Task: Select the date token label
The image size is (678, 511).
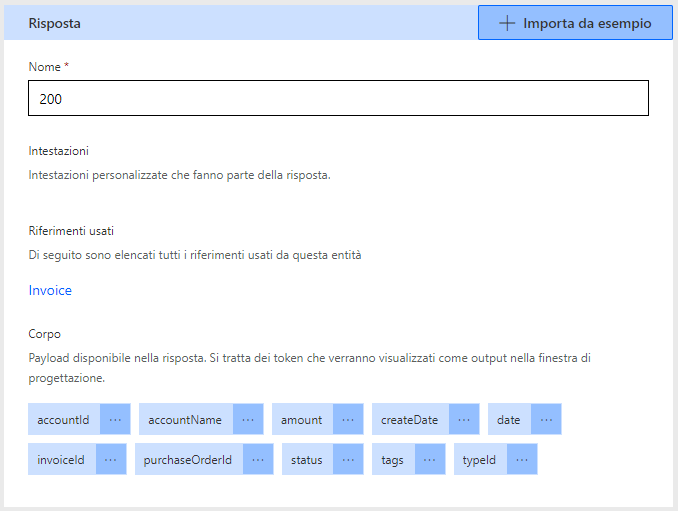Action: (x=509, y=419)
